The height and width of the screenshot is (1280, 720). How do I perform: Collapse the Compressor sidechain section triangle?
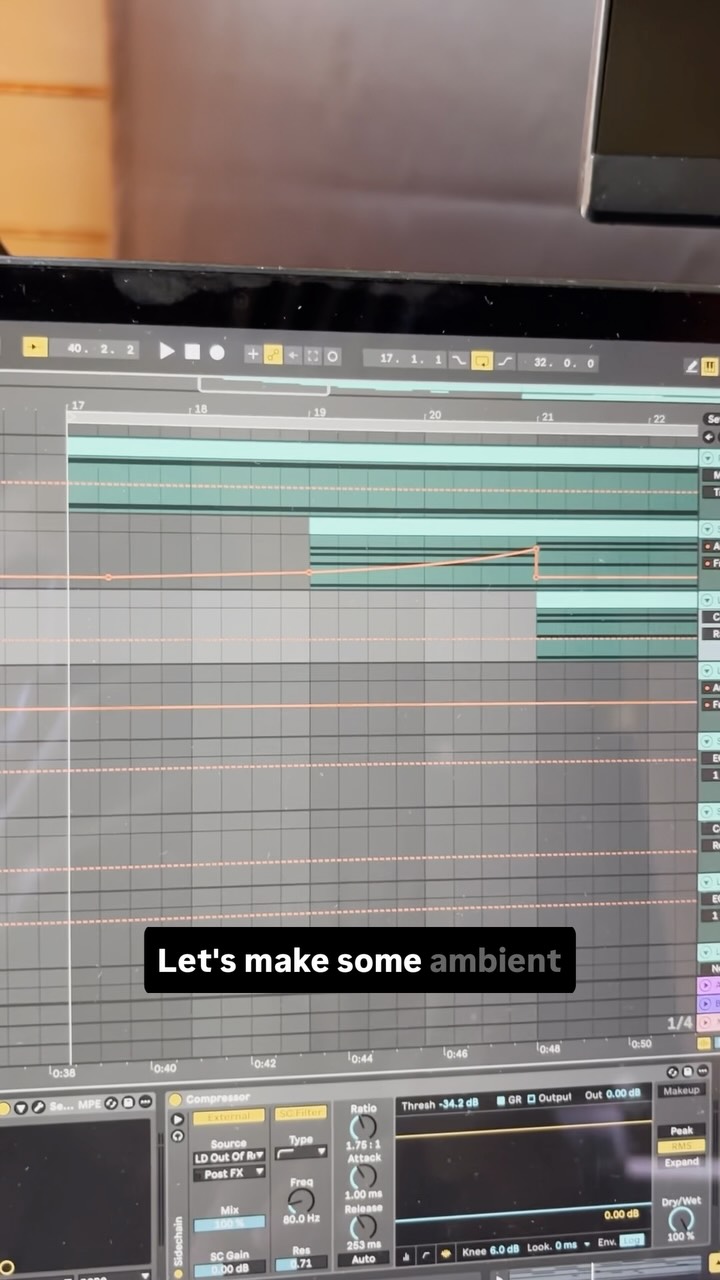click(x=178, y=1120)
